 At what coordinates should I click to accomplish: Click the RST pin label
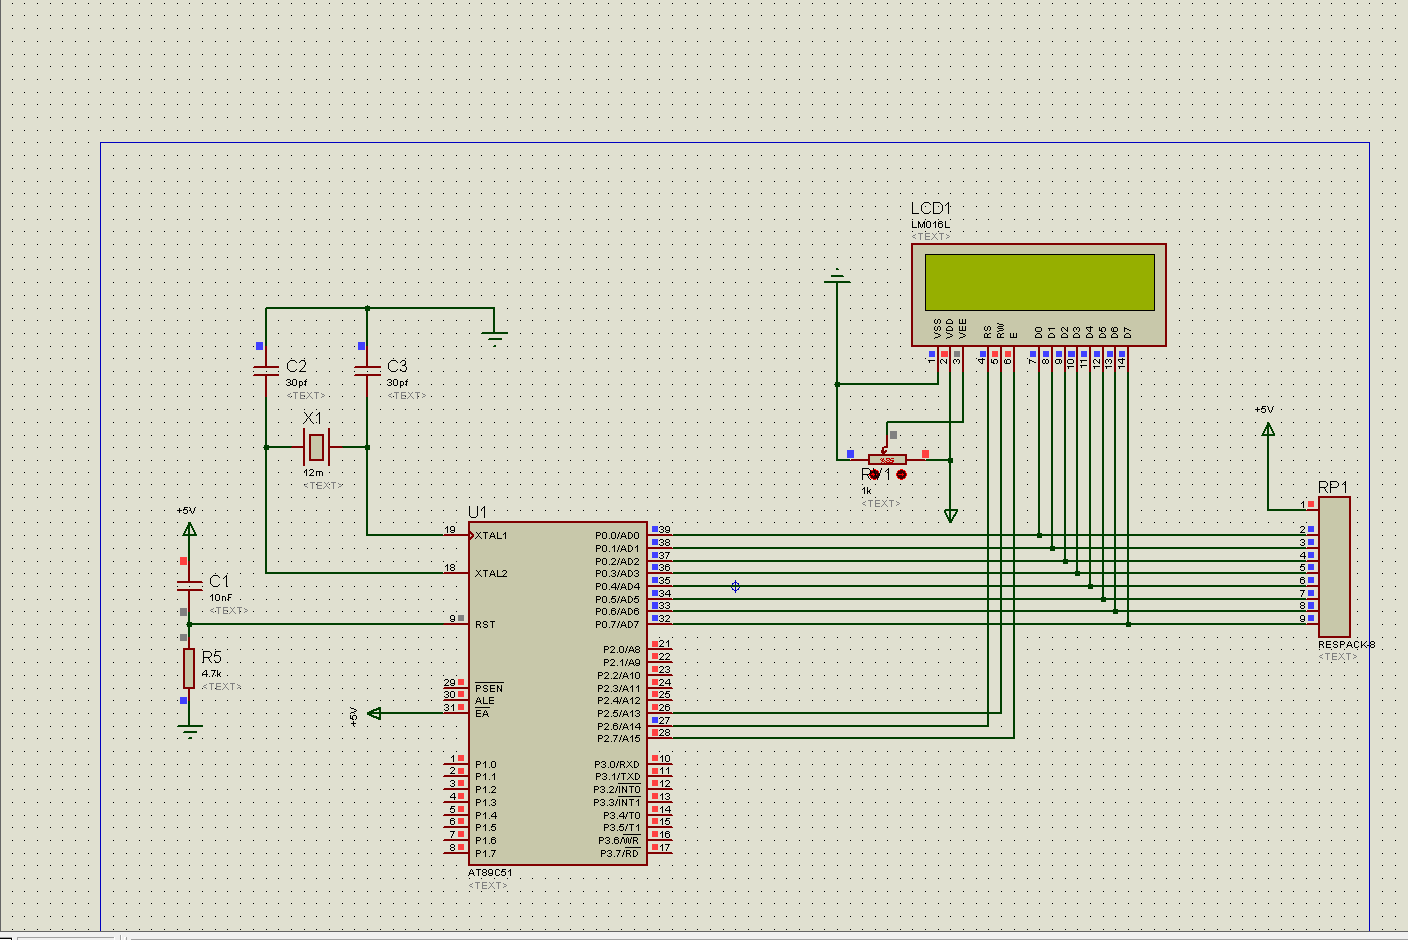click(x=485, y=625)
